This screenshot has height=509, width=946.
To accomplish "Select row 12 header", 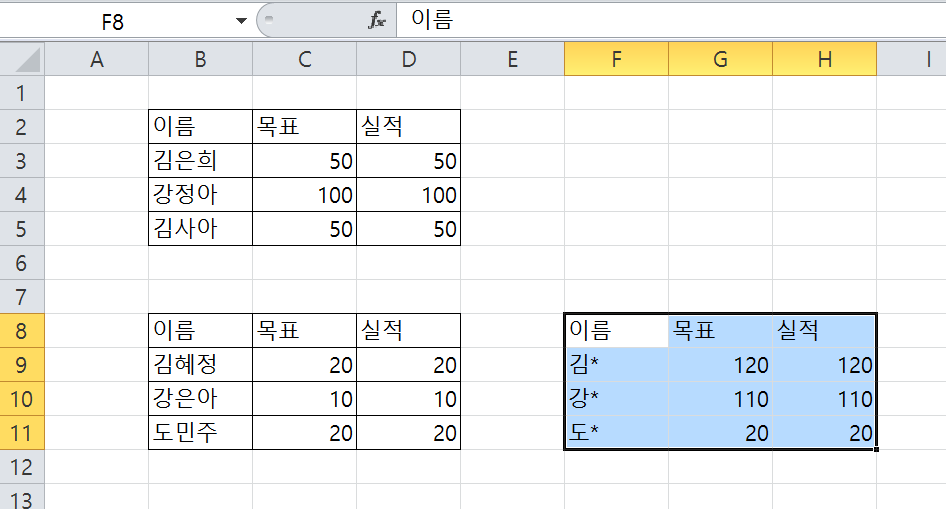I will (23, 467).
